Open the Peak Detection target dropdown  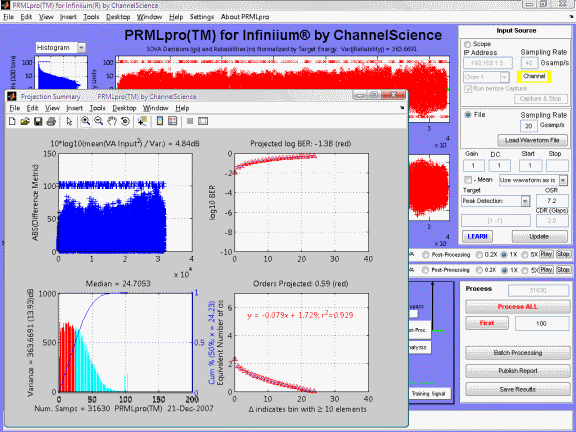coord(525,201)
